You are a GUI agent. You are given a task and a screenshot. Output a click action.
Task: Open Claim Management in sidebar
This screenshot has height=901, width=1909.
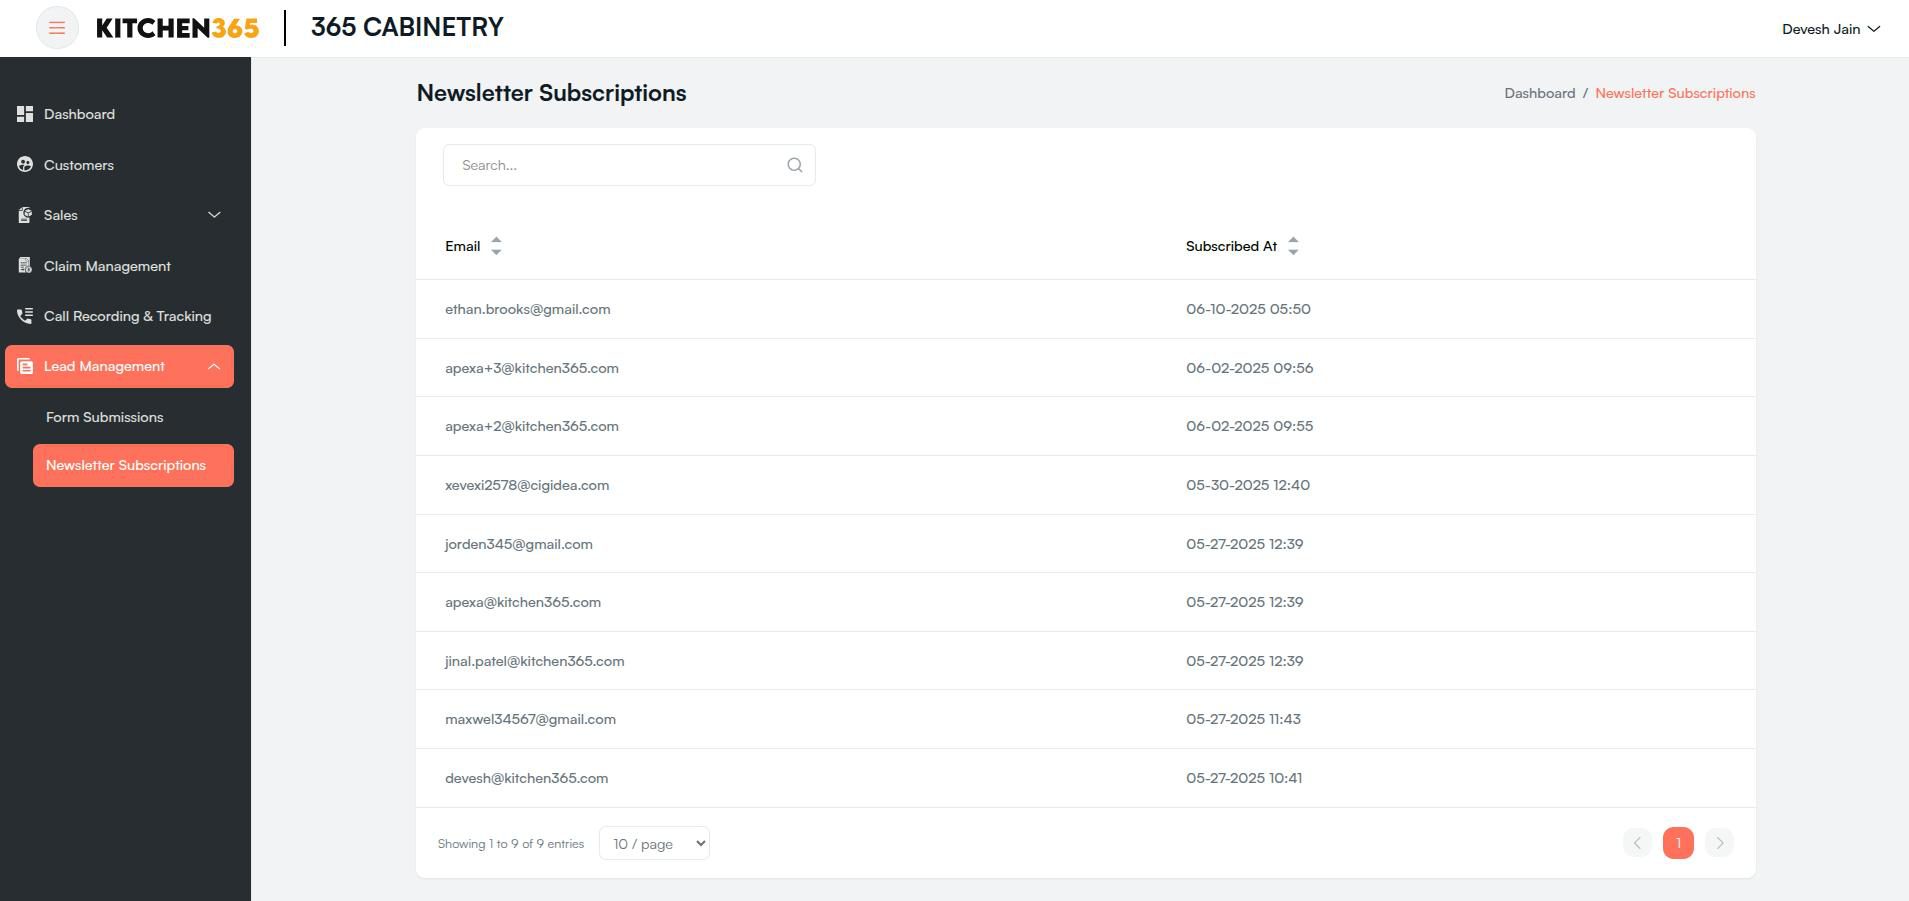point(107,266)
